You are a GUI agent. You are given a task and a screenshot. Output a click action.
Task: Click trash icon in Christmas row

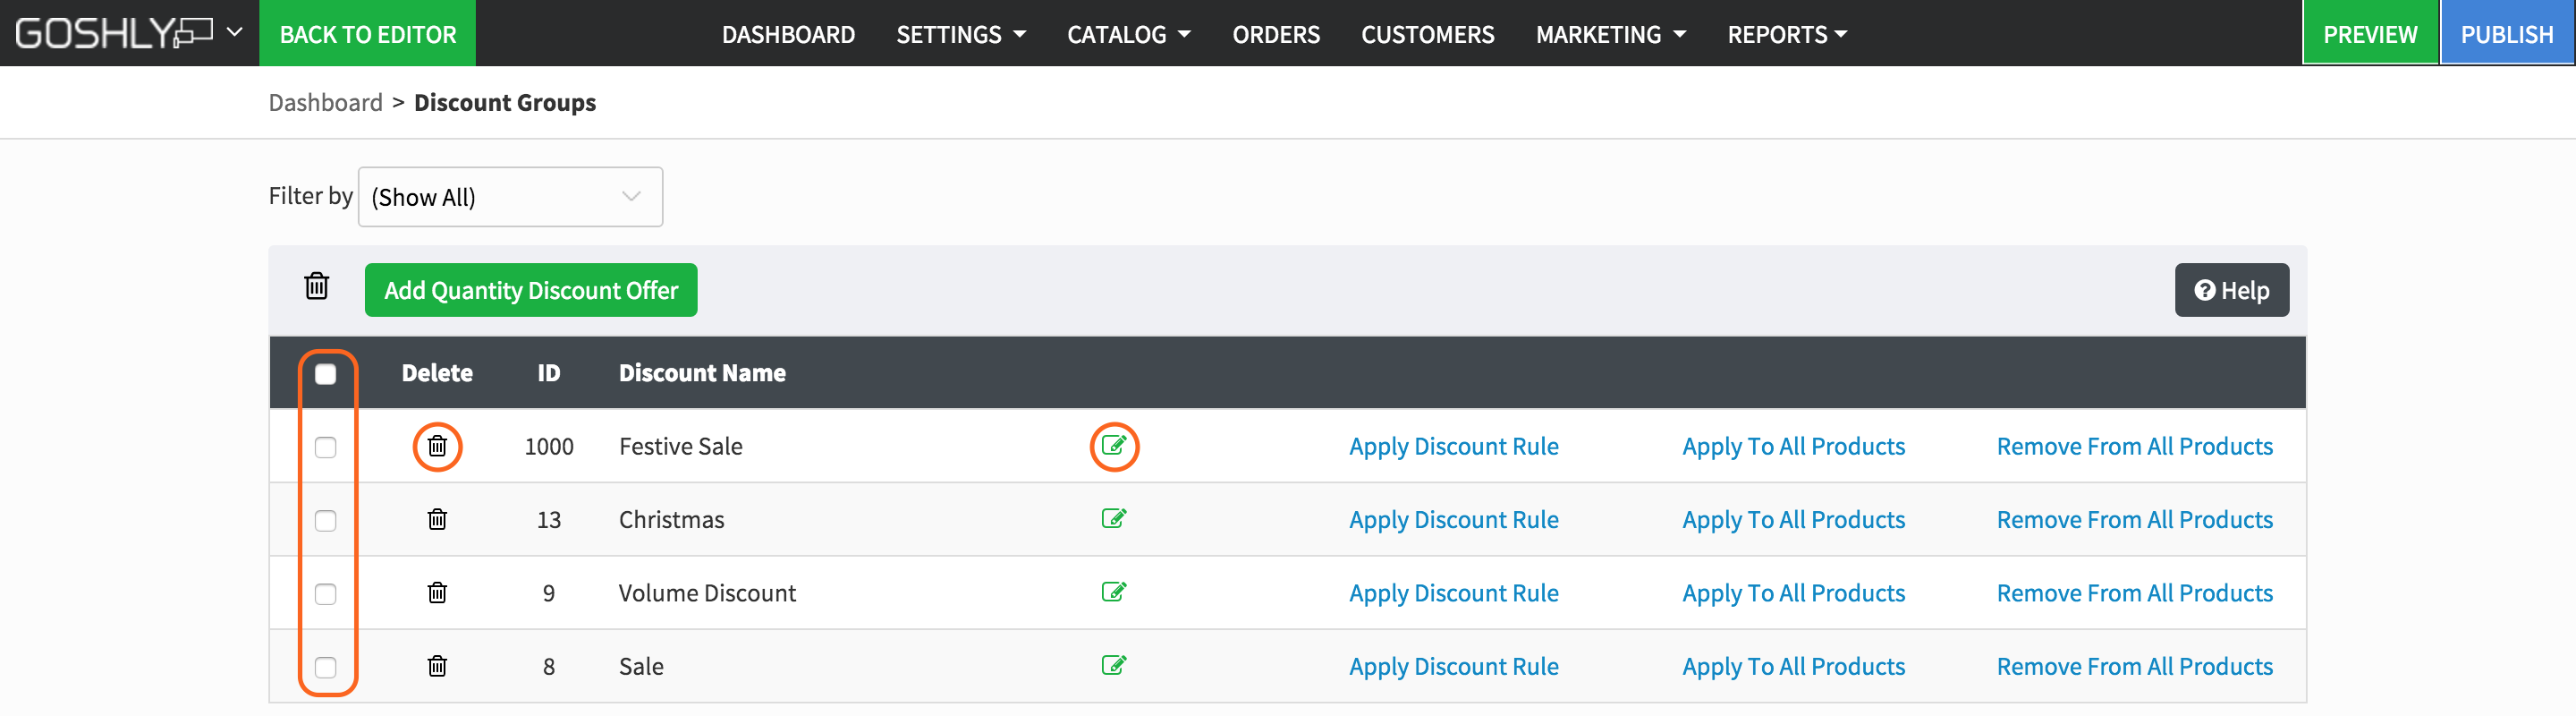point(437,519)
